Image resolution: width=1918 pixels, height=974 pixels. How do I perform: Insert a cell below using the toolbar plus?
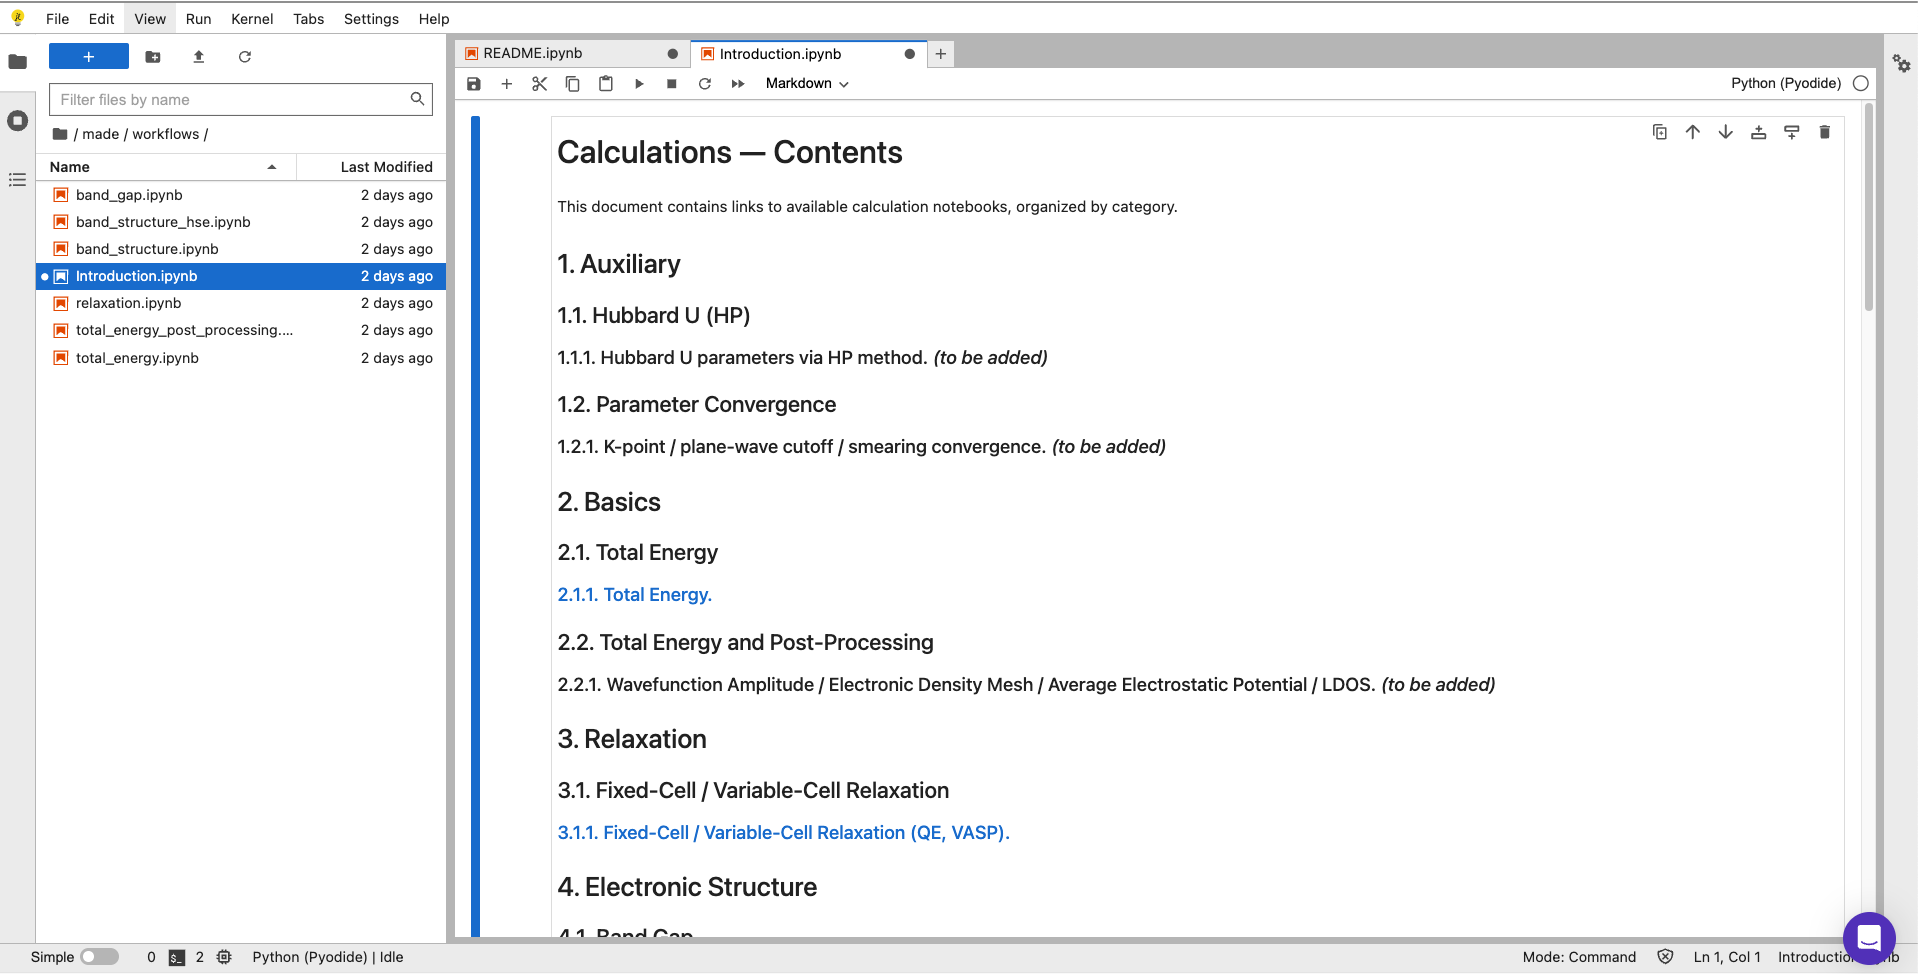pos(507,84)
